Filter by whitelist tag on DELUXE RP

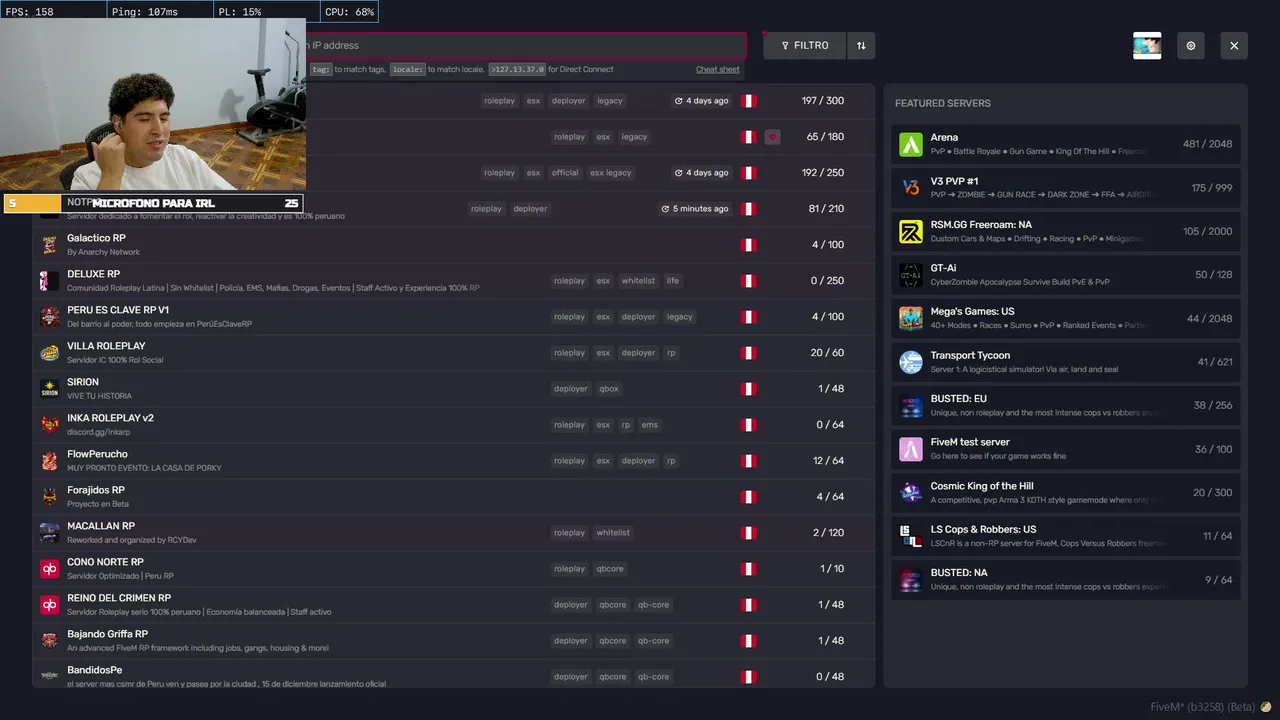click(638, 281)
